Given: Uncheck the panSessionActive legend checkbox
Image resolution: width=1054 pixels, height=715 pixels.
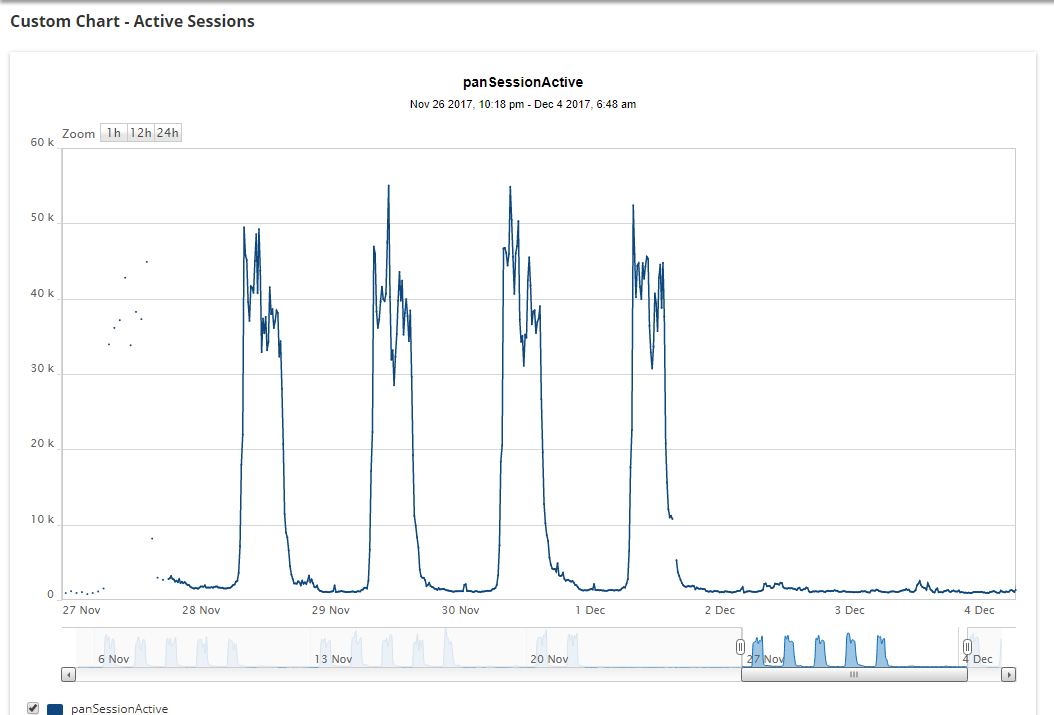Looking at the screenshot, I should (x=32, y=708).
